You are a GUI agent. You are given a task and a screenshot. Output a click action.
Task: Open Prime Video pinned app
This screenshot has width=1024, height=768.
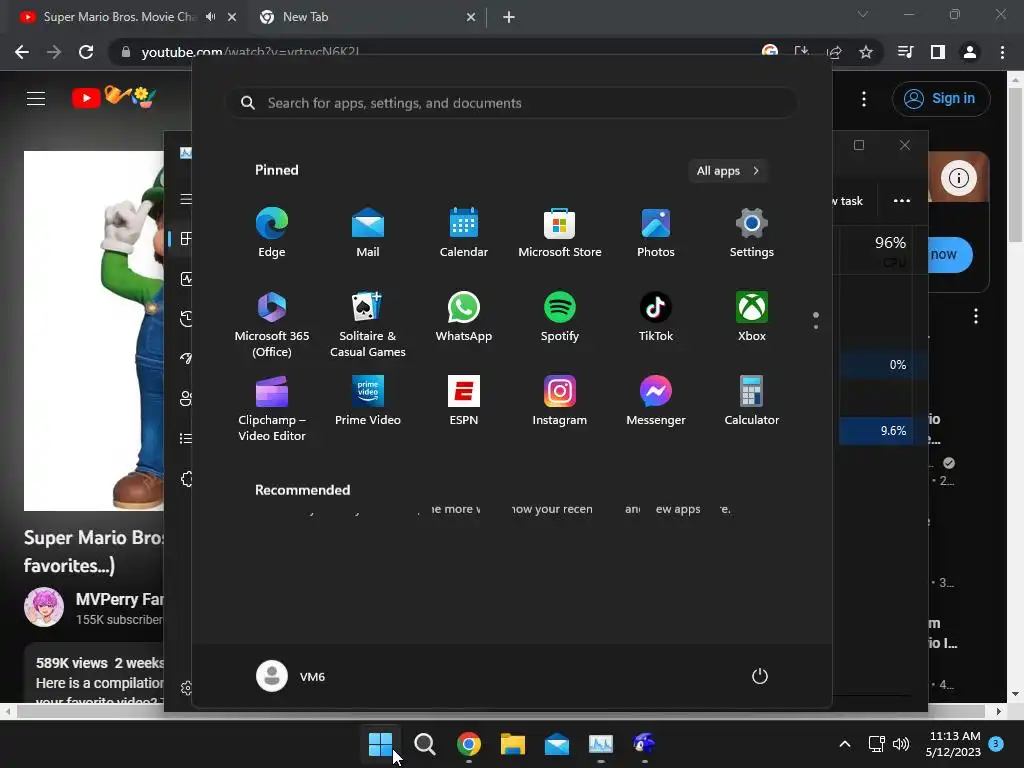tap(368, 401)
